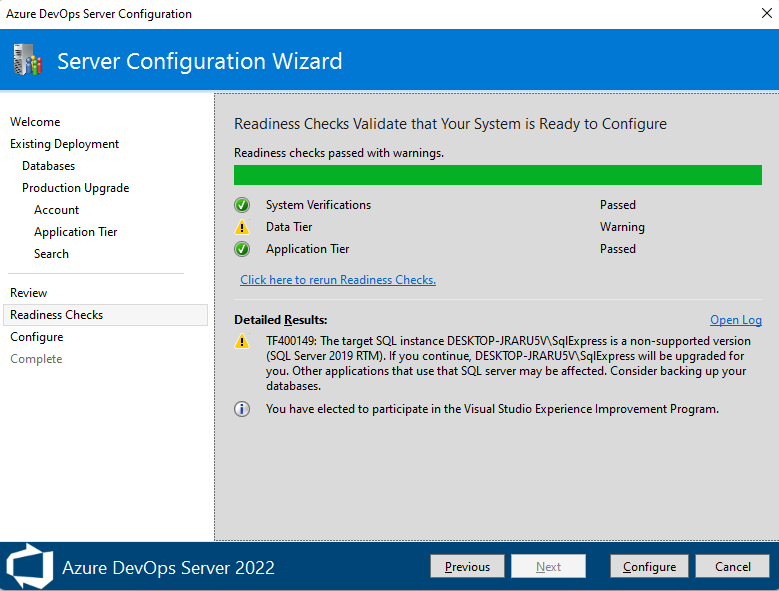
Task: Open the Databases step
Action: point(49,166)
